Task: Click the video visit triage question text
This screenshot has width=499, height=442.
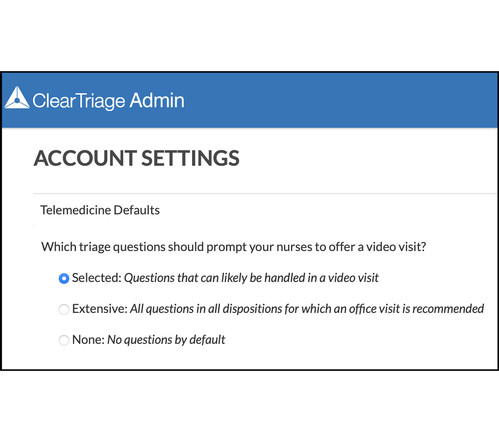Action: click(234, 247)
